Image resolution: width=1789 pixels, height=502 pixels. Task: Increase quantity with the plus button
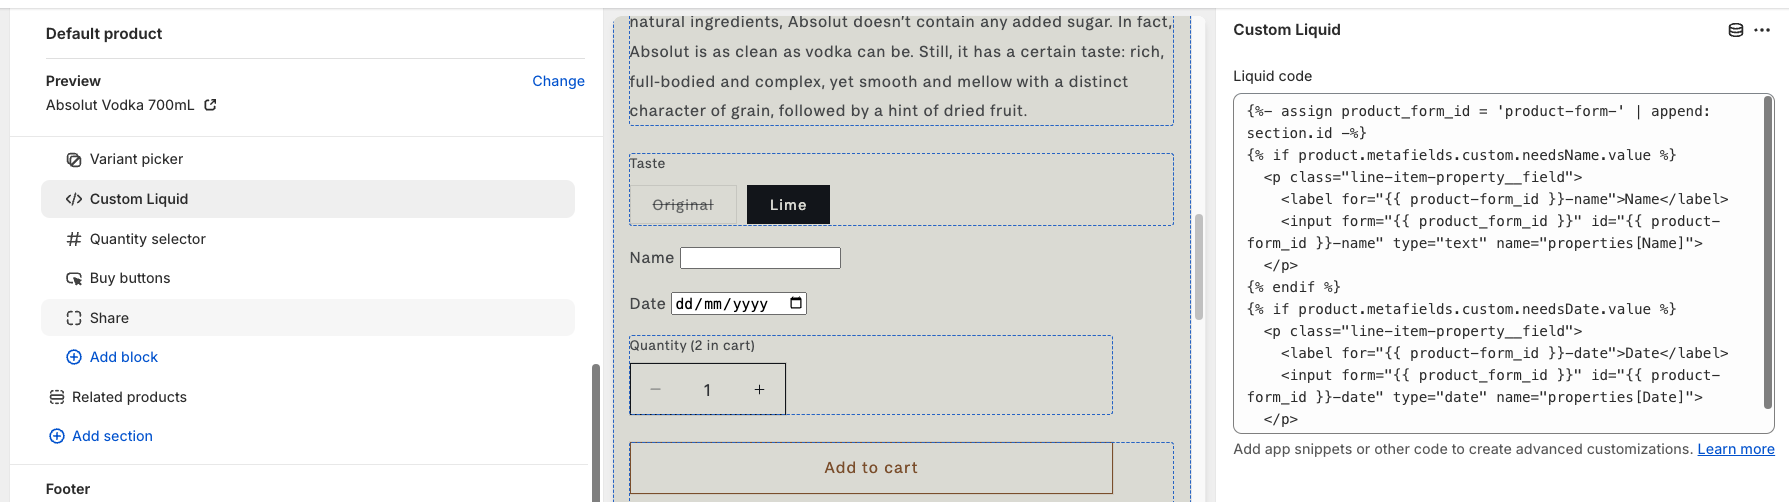point(759,389)
